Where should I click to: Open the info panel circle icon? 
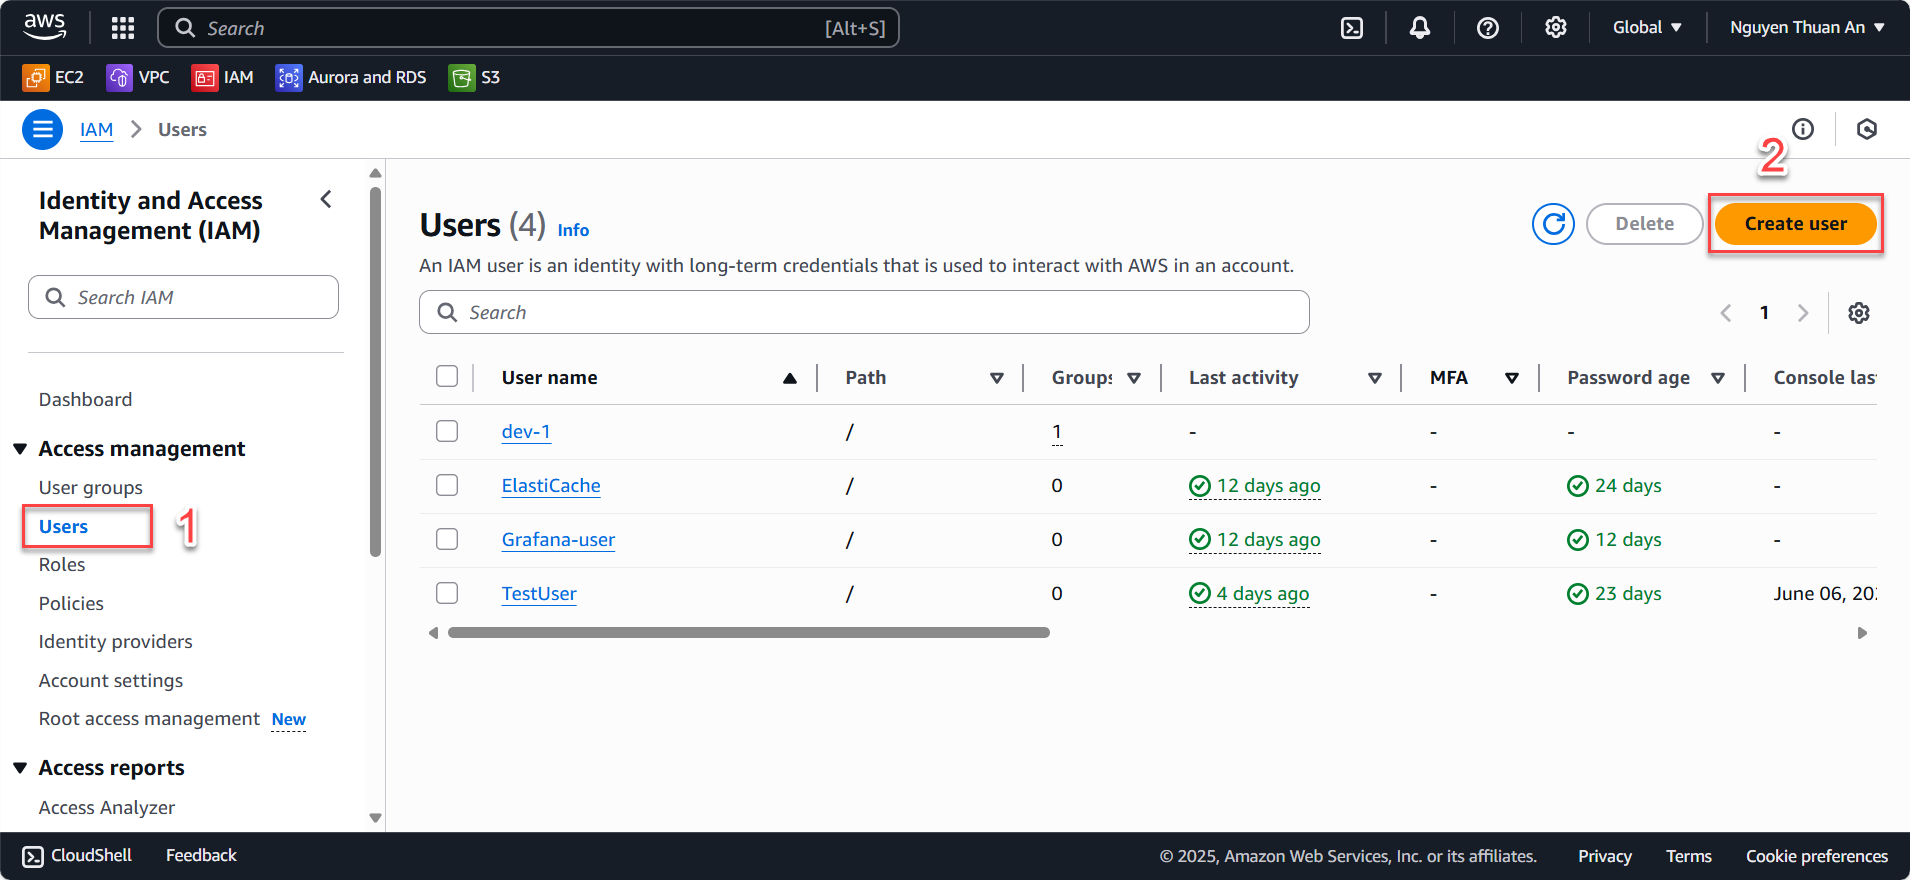click(x=1803, y=129)
